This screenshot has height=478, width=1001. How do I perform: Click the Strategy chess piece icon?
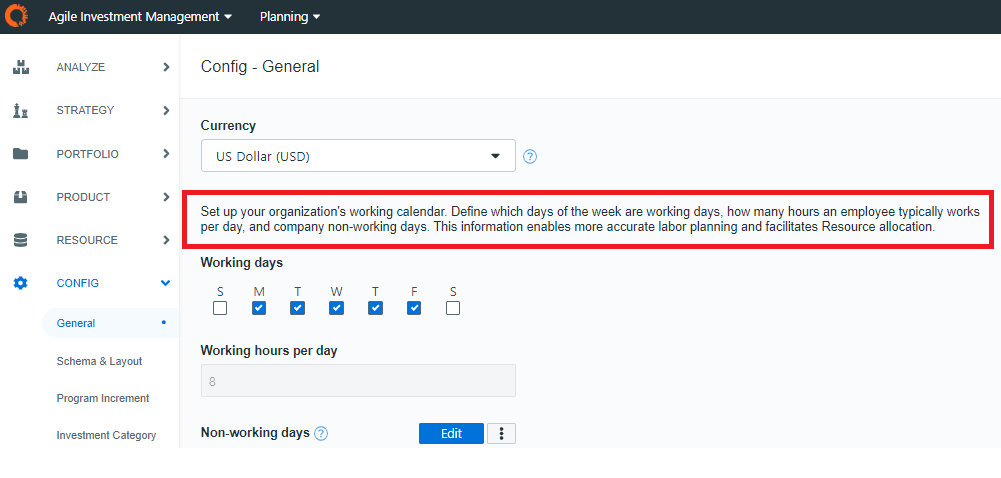[20, 111]
